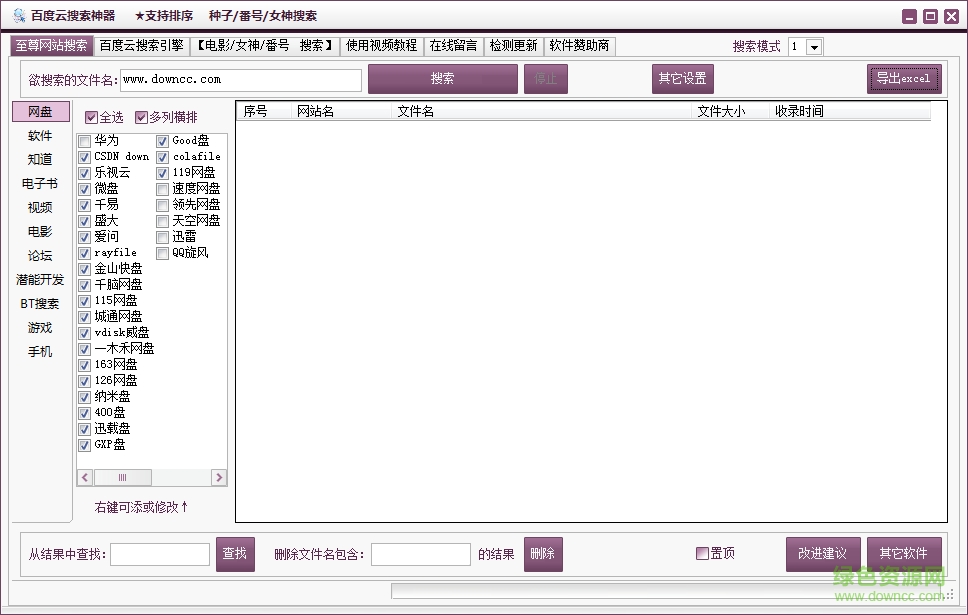968x615 pixels.
Task: Click the 搜索 search button
Action: [443, 79]
